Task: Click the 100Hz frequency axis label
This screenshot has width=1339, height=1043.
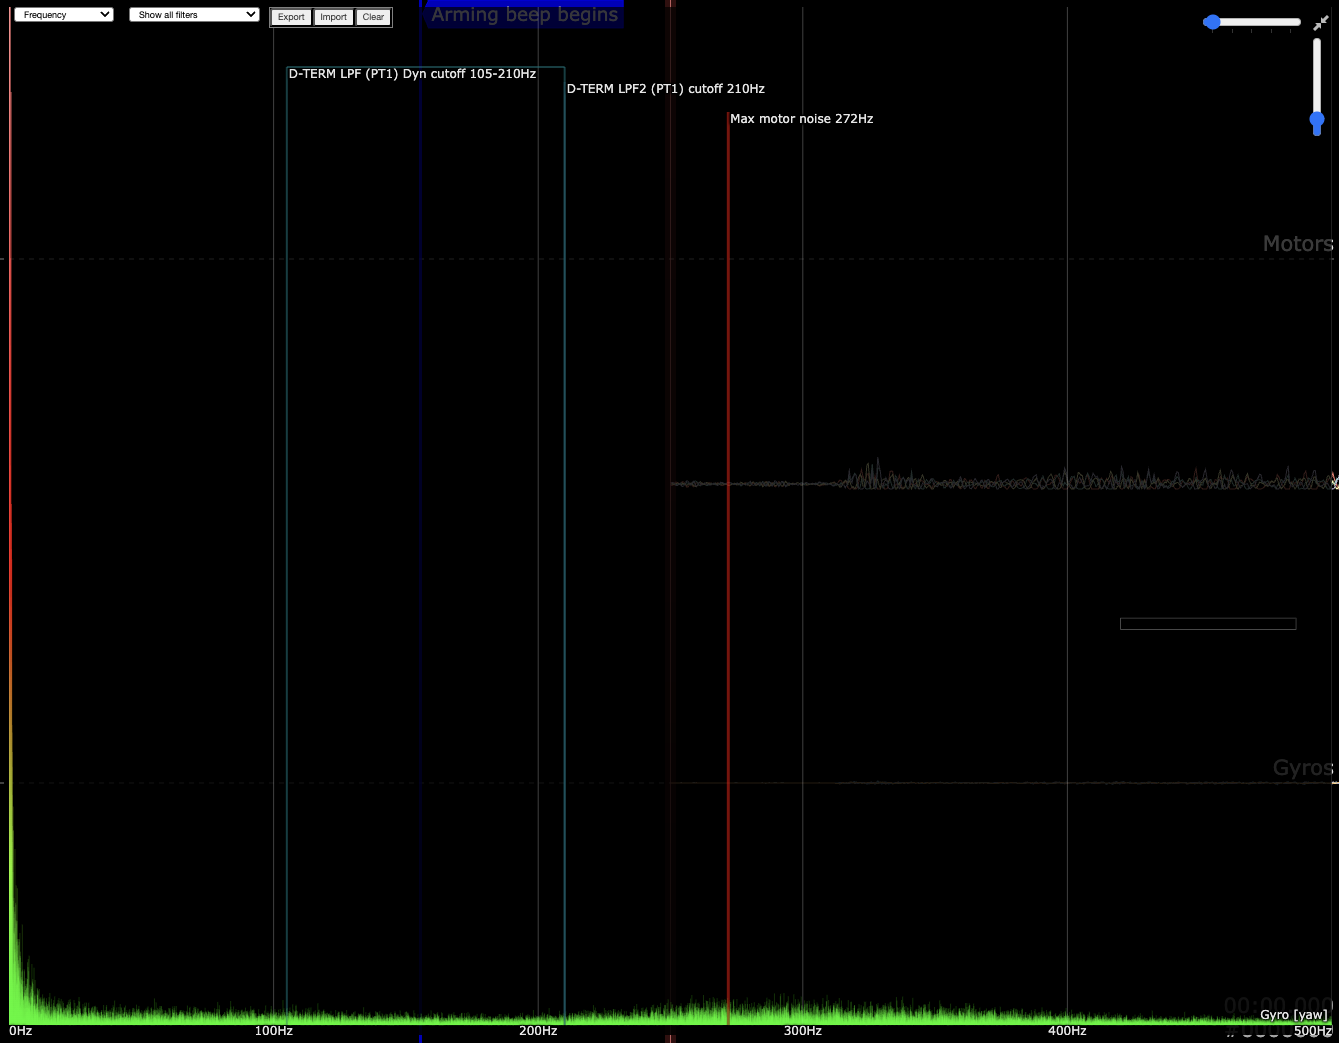Action: point(273,1031)
